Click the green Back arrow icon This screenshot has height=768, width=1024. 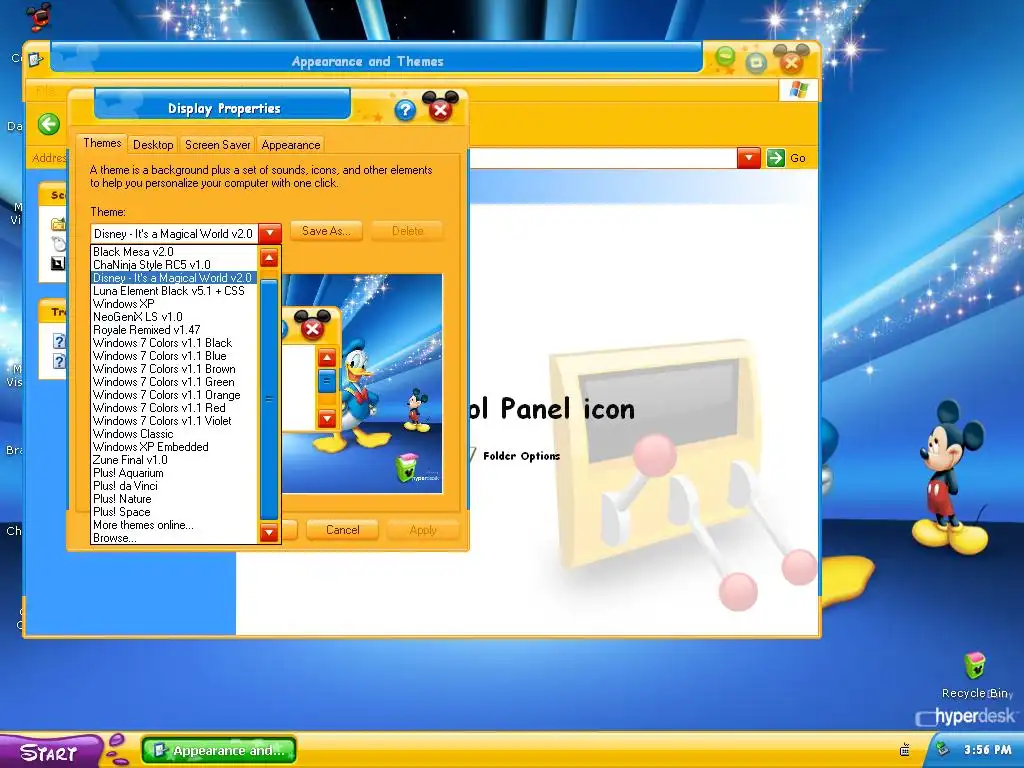pos(49,124)
